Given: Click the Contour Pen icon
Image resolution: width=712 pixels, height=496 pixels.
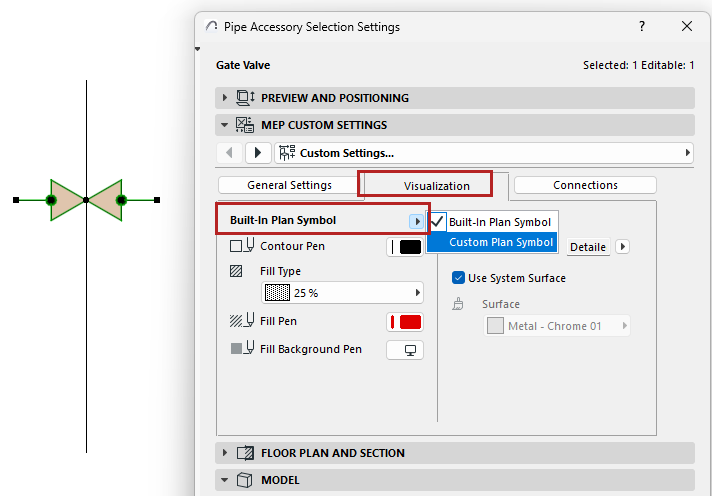Looking at the screenshot, I should coord(242,246).
